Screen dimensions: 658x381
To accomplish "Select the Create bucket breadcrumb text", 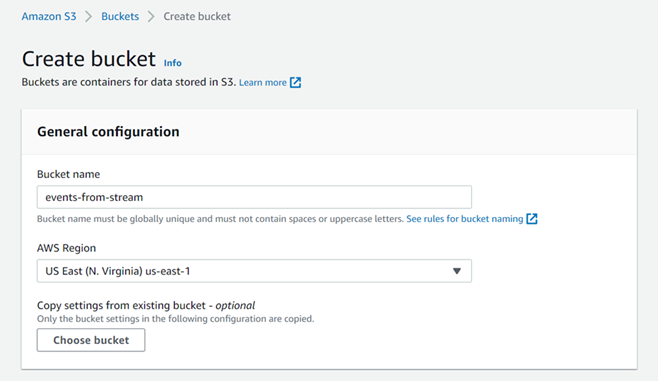I will click(197, 16).
